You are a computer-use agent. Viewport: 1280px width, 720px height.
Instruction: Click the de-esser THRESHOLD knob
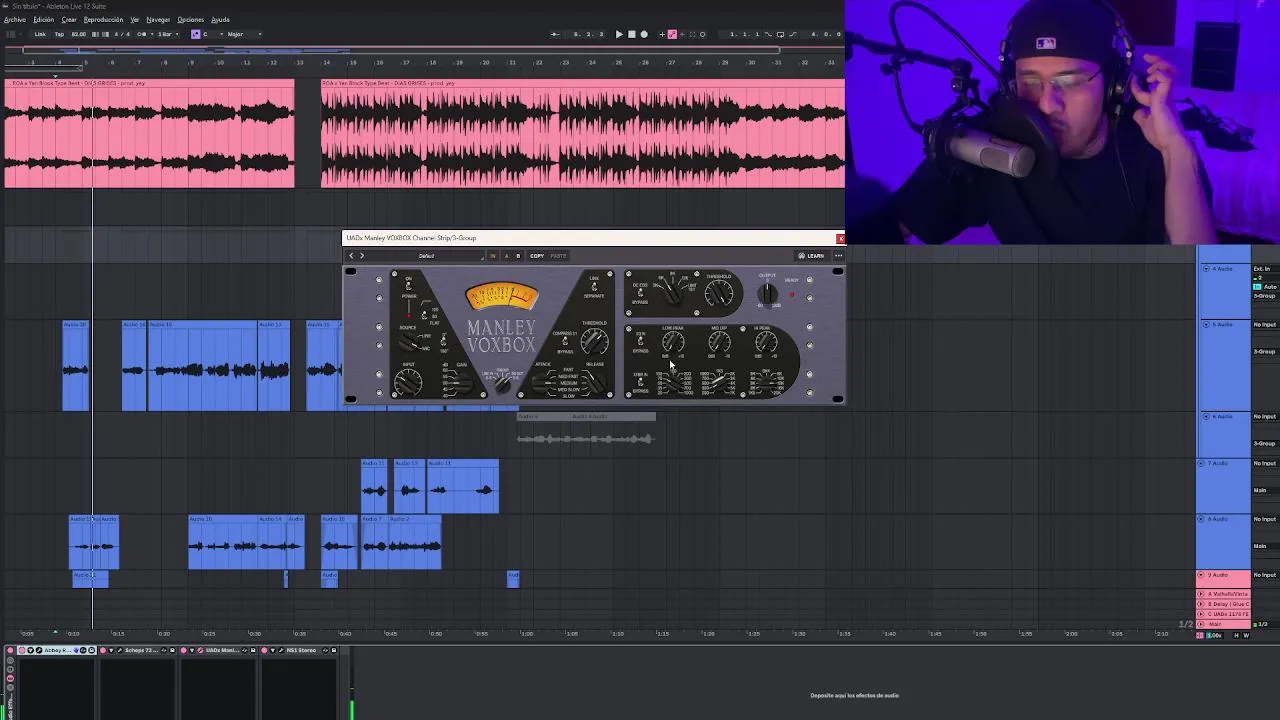tap(719, 293)
